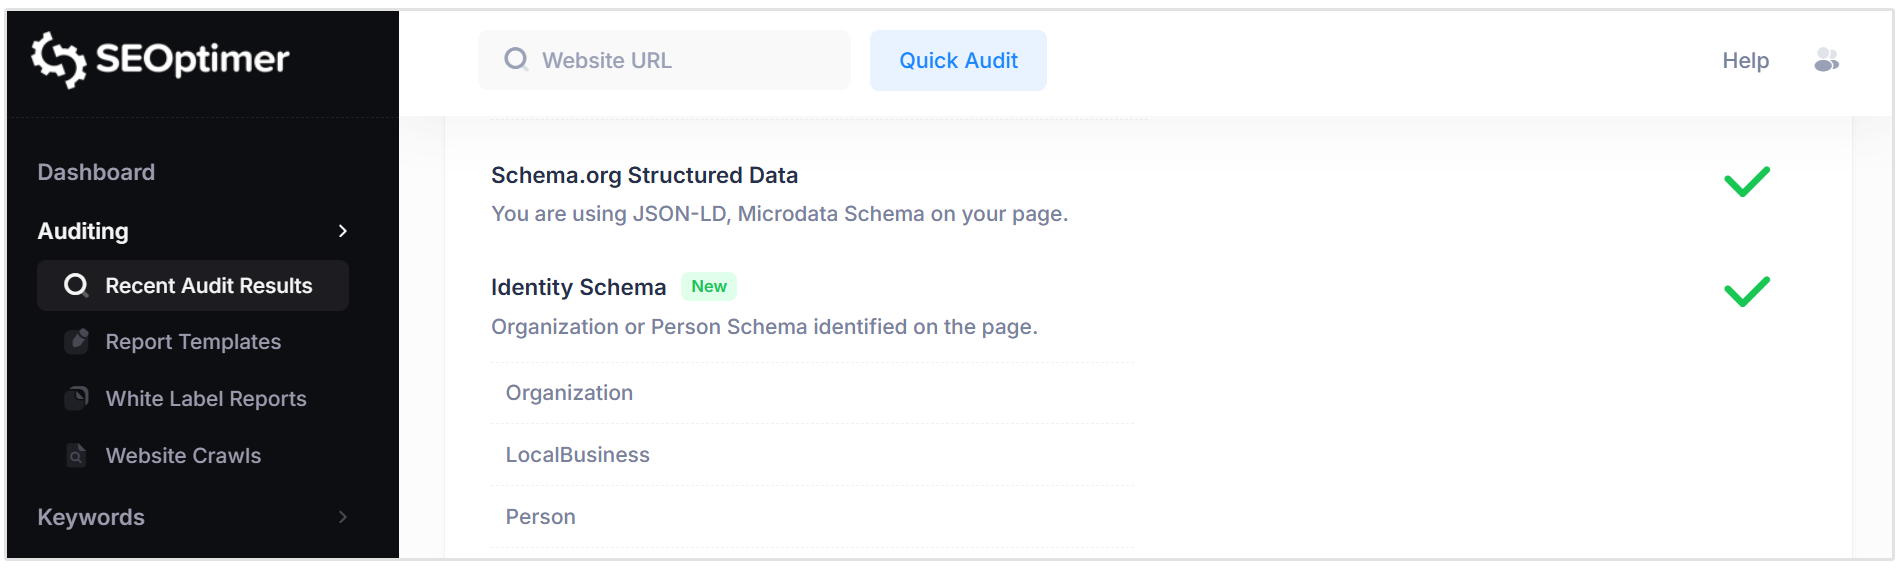Click the Identity Schema green checkmark
Image resolution: width=1900 pixels, height=570 pixels.
[x=1746, y=291]
